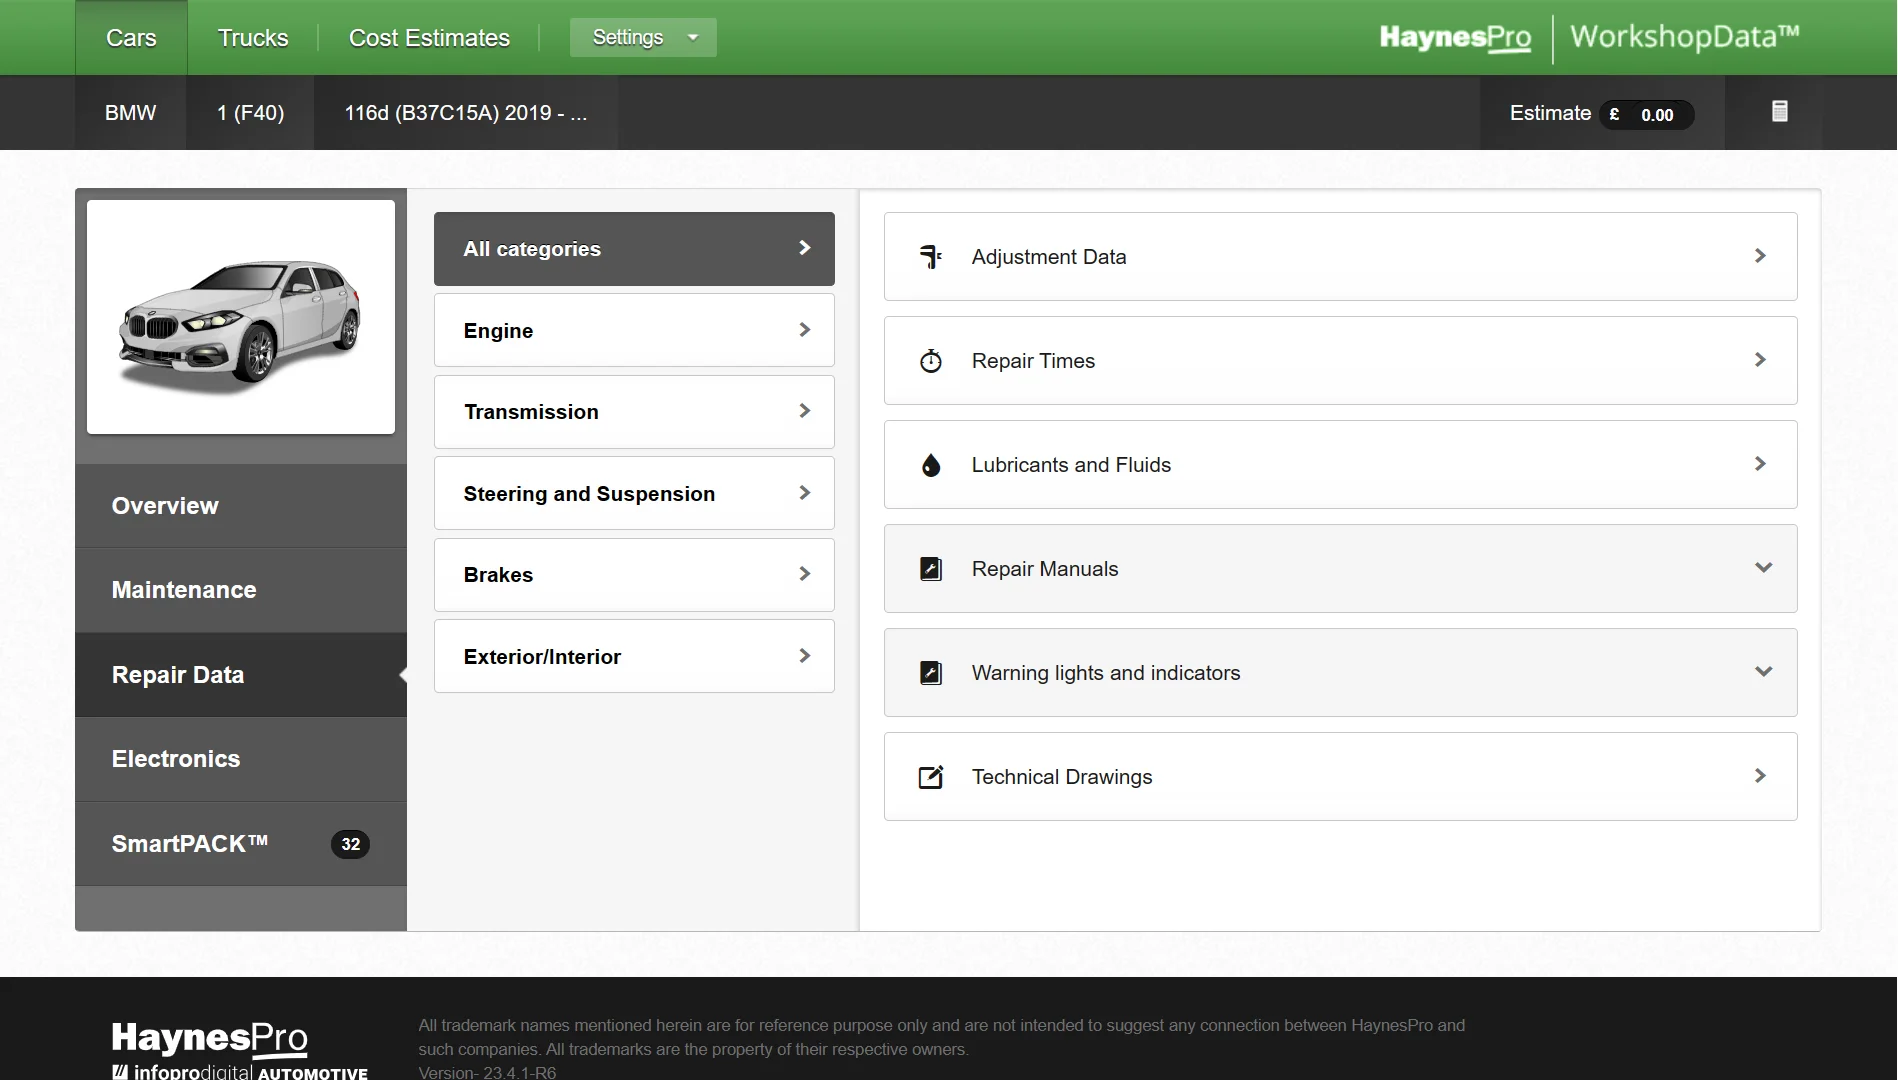The height and width of the screenshot is (1080, 1898).
Task: Select the Steering and Suspension category
Action: tap(634, 493)
